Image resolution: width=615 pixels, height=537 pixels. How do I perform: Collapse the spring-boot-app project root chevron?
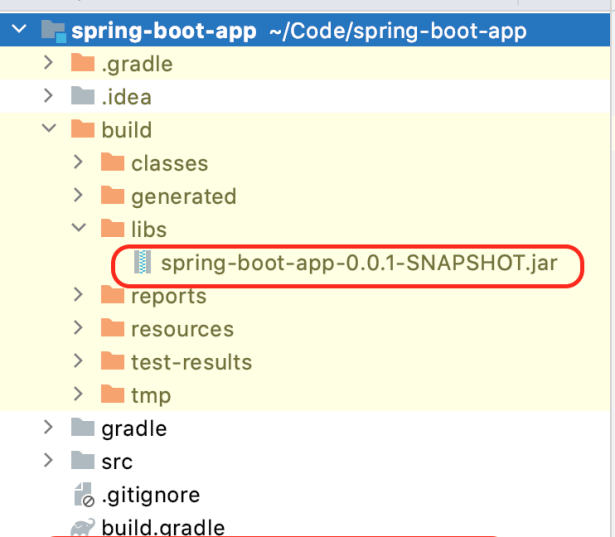coord(19,29)
